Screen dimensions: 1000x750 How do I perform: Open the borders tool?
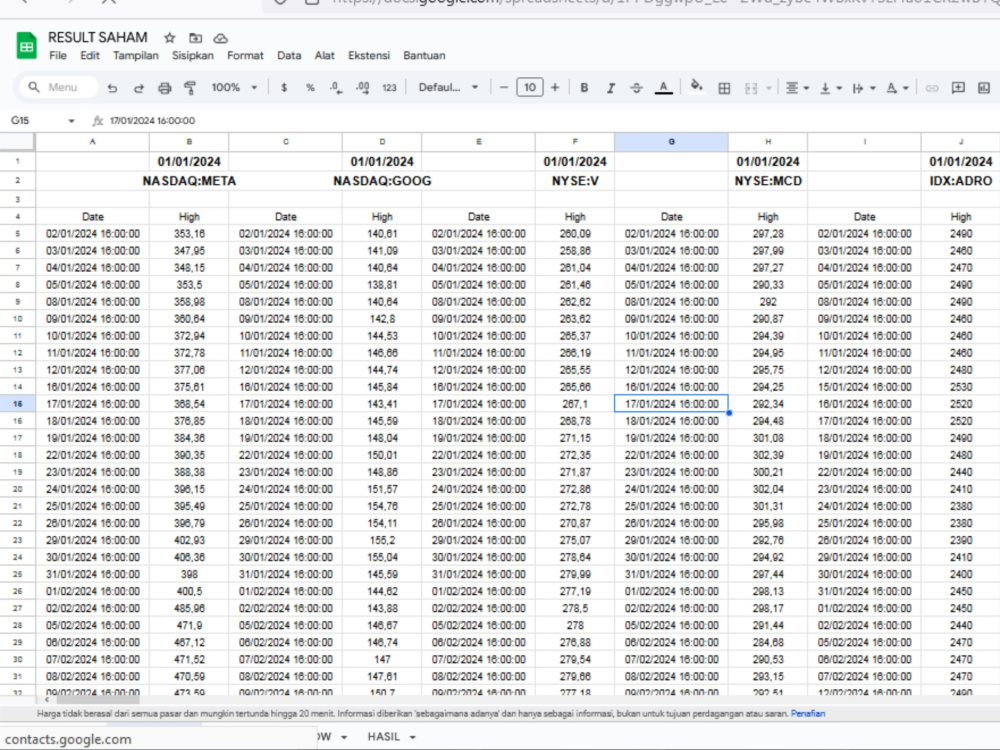click(724, 88)
